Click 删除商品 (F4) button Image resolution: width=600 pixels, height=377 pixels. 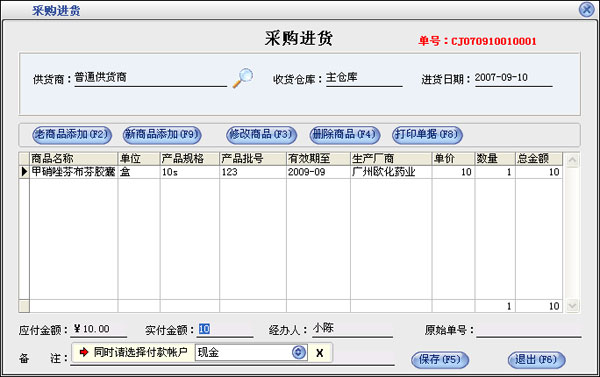tap(344, 135)
